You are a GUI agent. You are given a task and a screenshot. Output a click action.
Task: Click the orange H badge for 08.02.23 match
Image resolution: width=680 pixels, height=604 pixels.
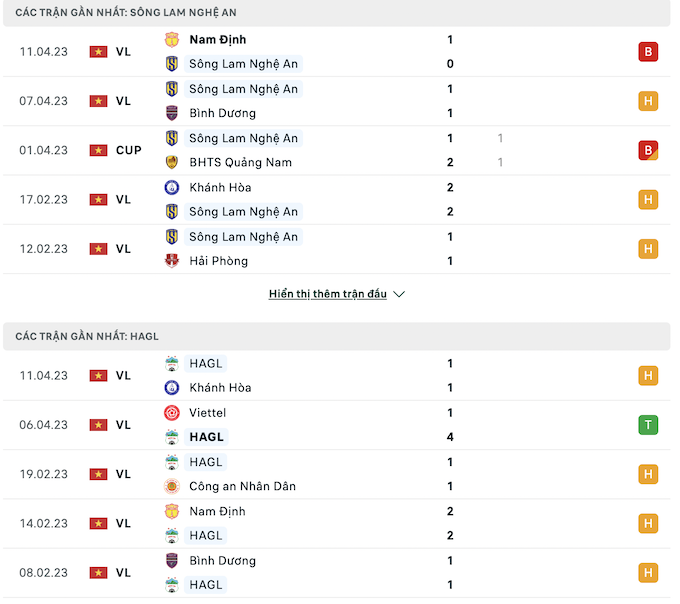point(648,573)
